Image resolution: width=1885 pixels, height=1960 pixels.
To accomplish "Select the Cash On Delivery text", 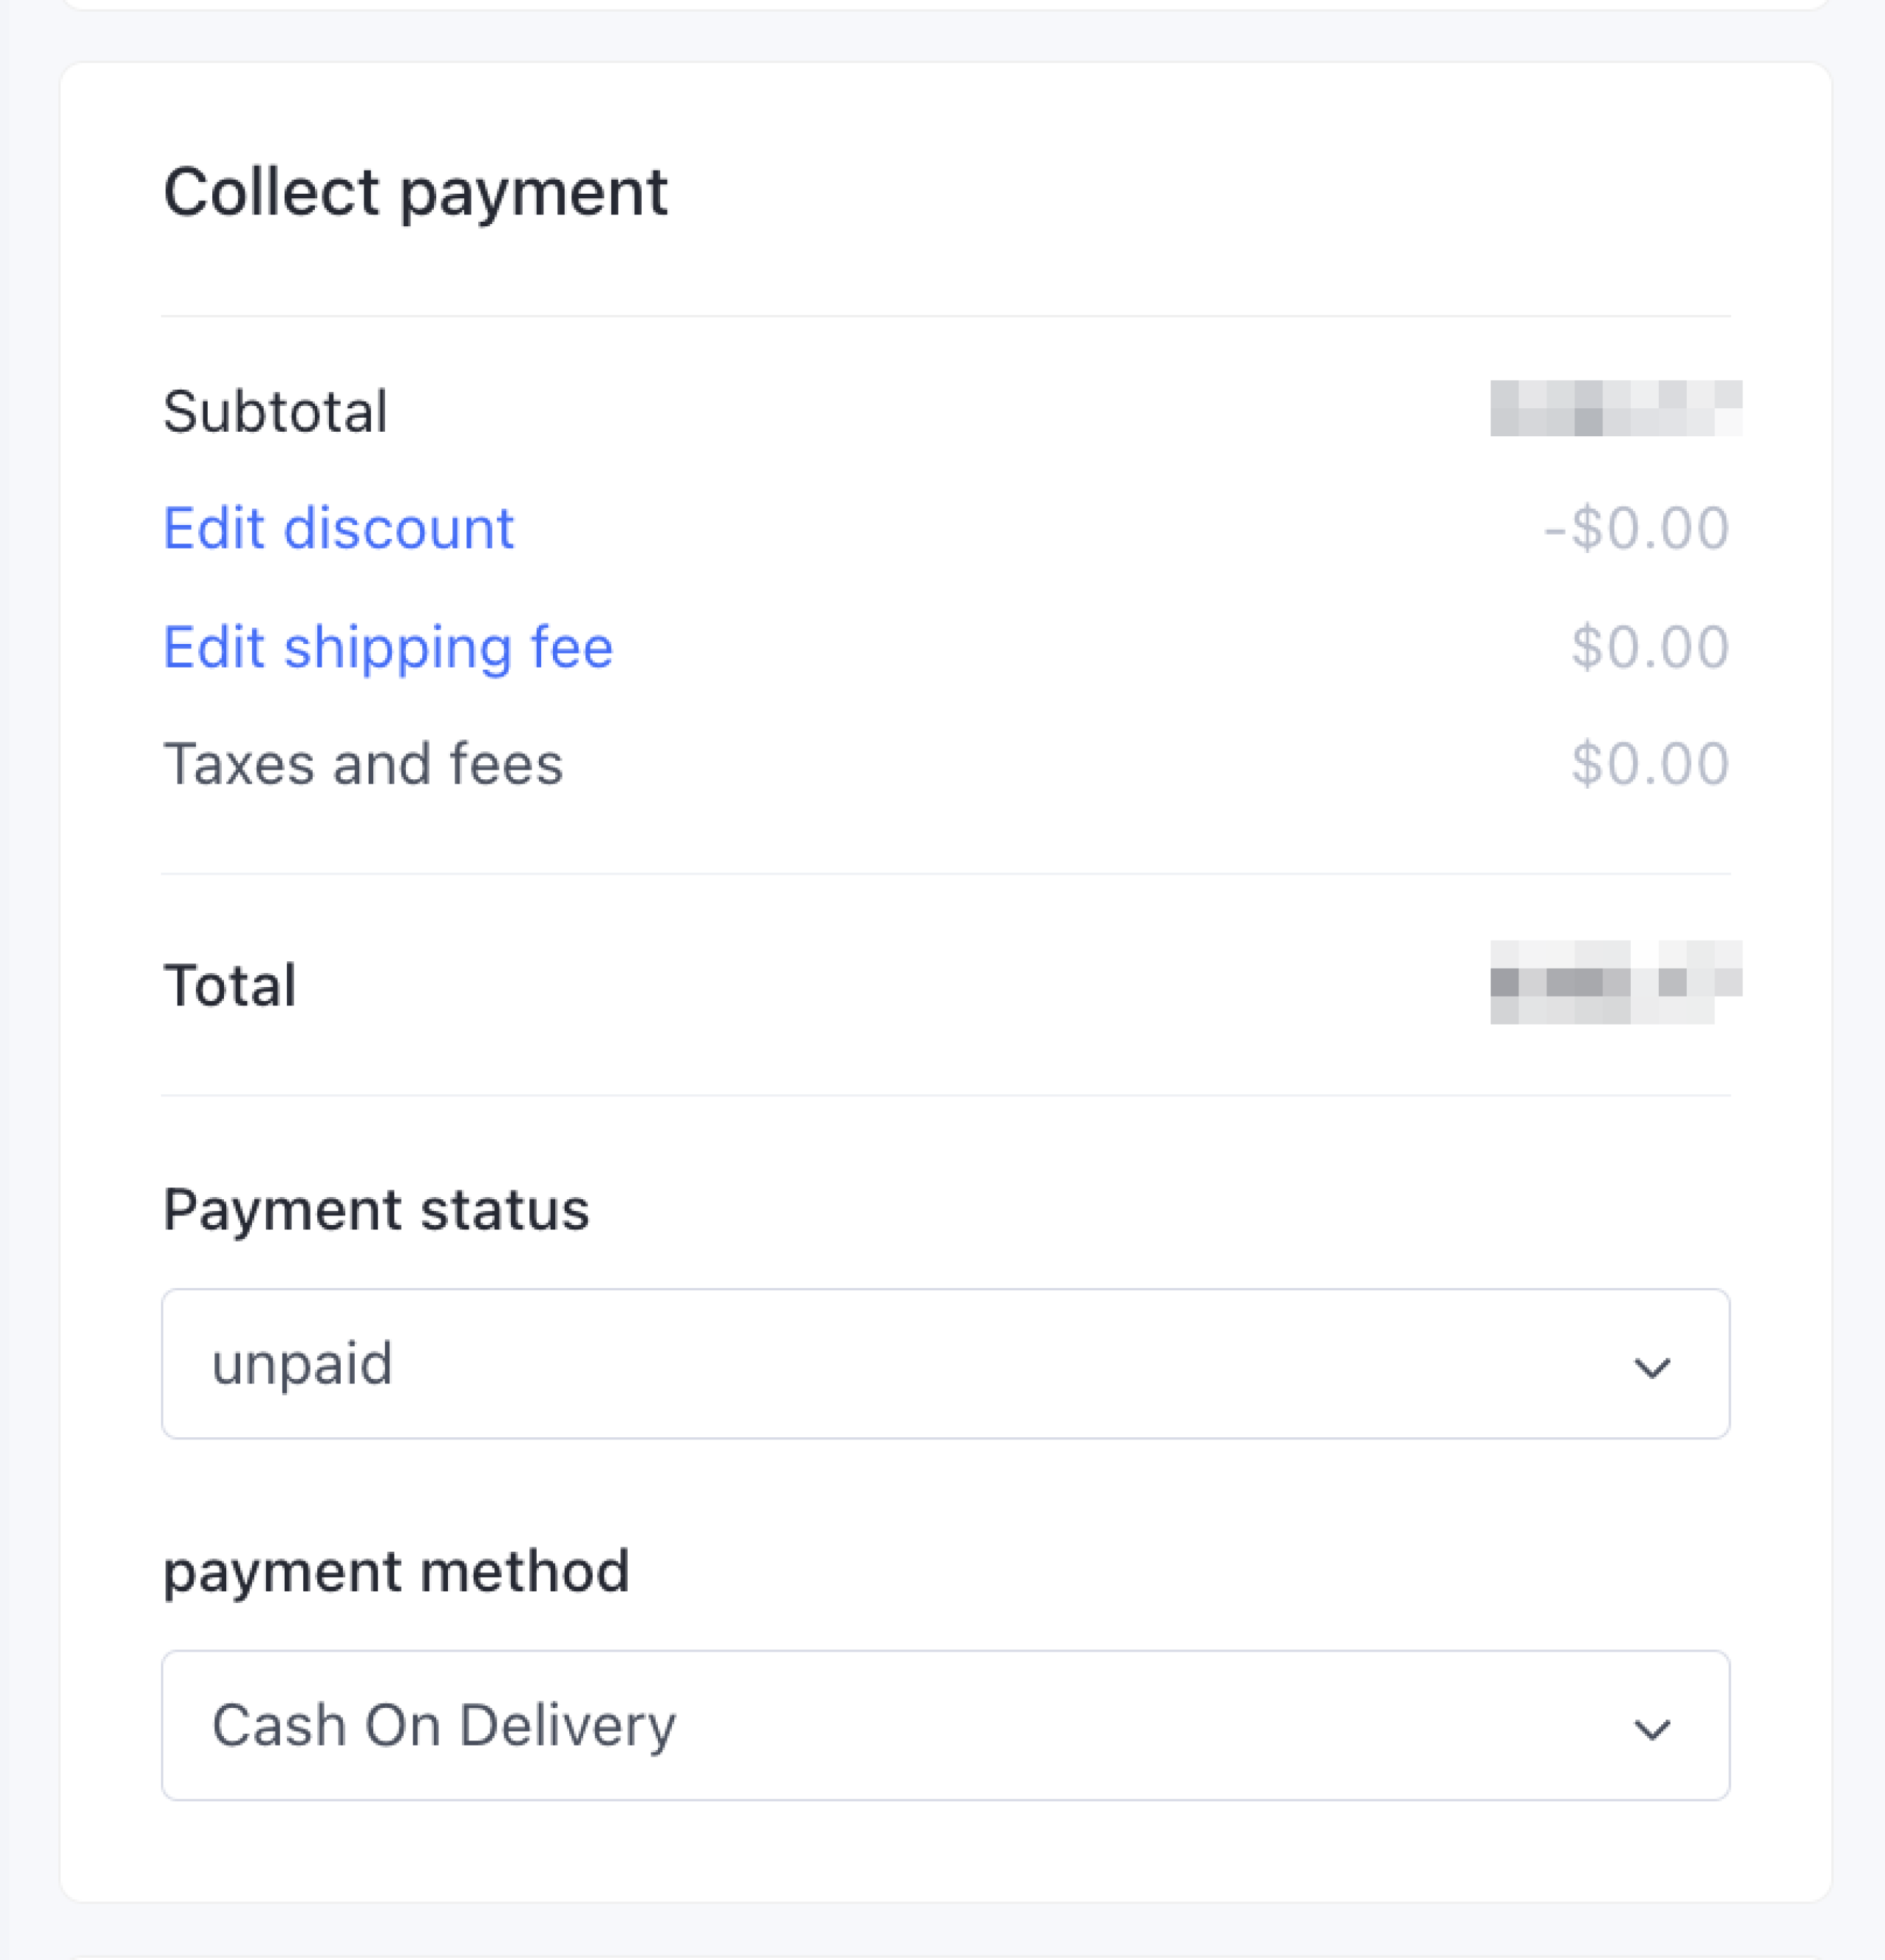I will pos(444,1725).
